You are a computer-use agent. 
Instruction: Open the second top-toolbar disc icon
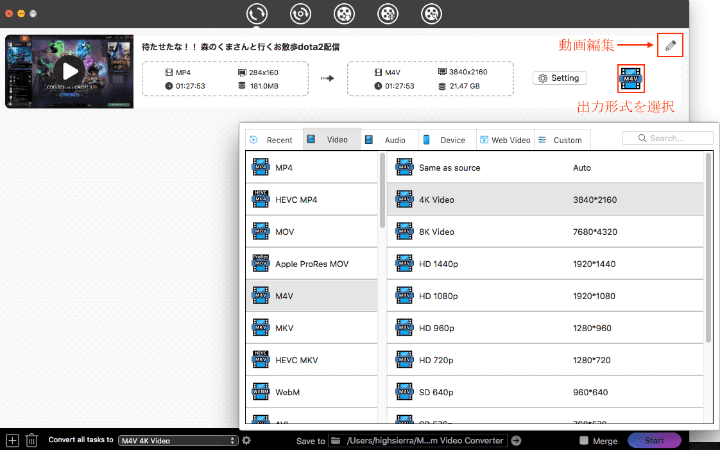coord(300,14)
